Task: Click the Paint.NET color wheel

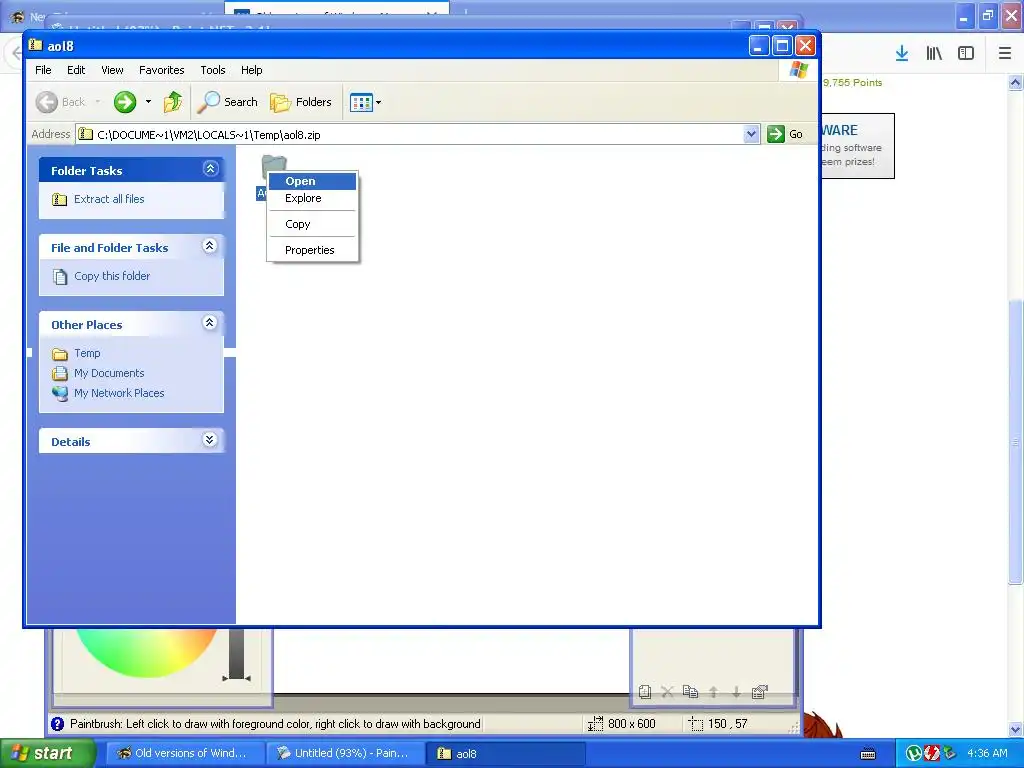Action: (146, 651)
